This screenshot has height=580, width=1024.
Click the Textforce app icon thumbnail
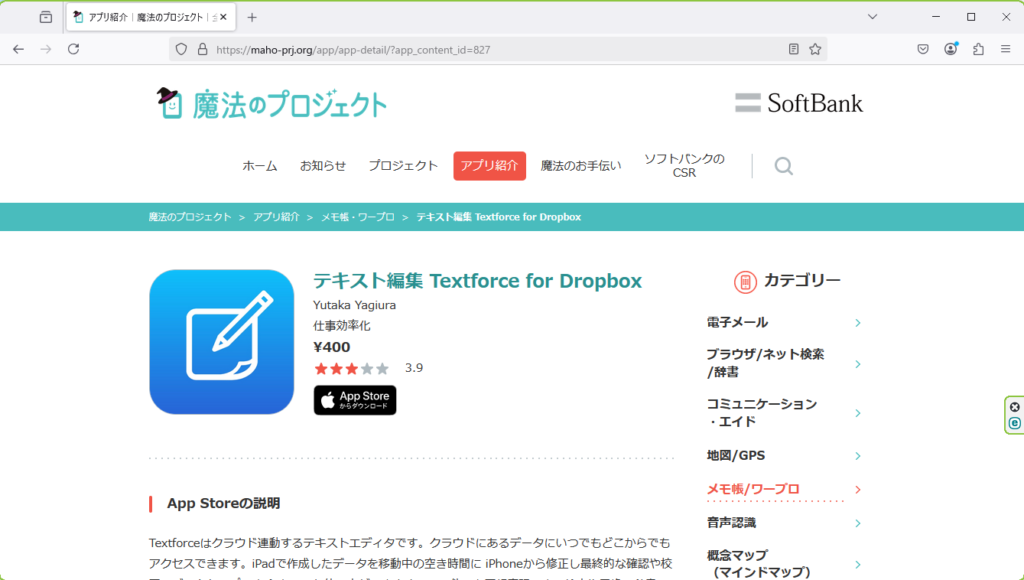pos(221,342)
